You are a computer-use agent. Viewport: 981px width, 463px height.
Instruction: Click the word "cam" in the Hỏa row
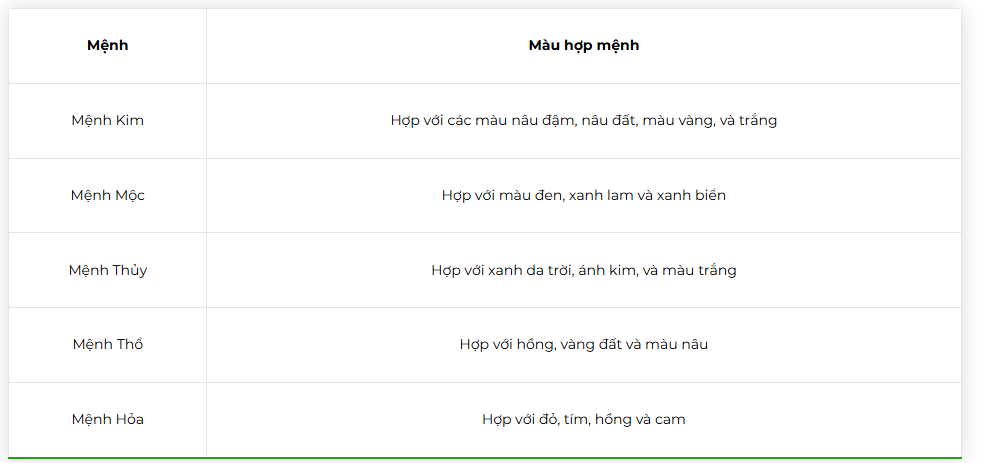click(670, 420)
